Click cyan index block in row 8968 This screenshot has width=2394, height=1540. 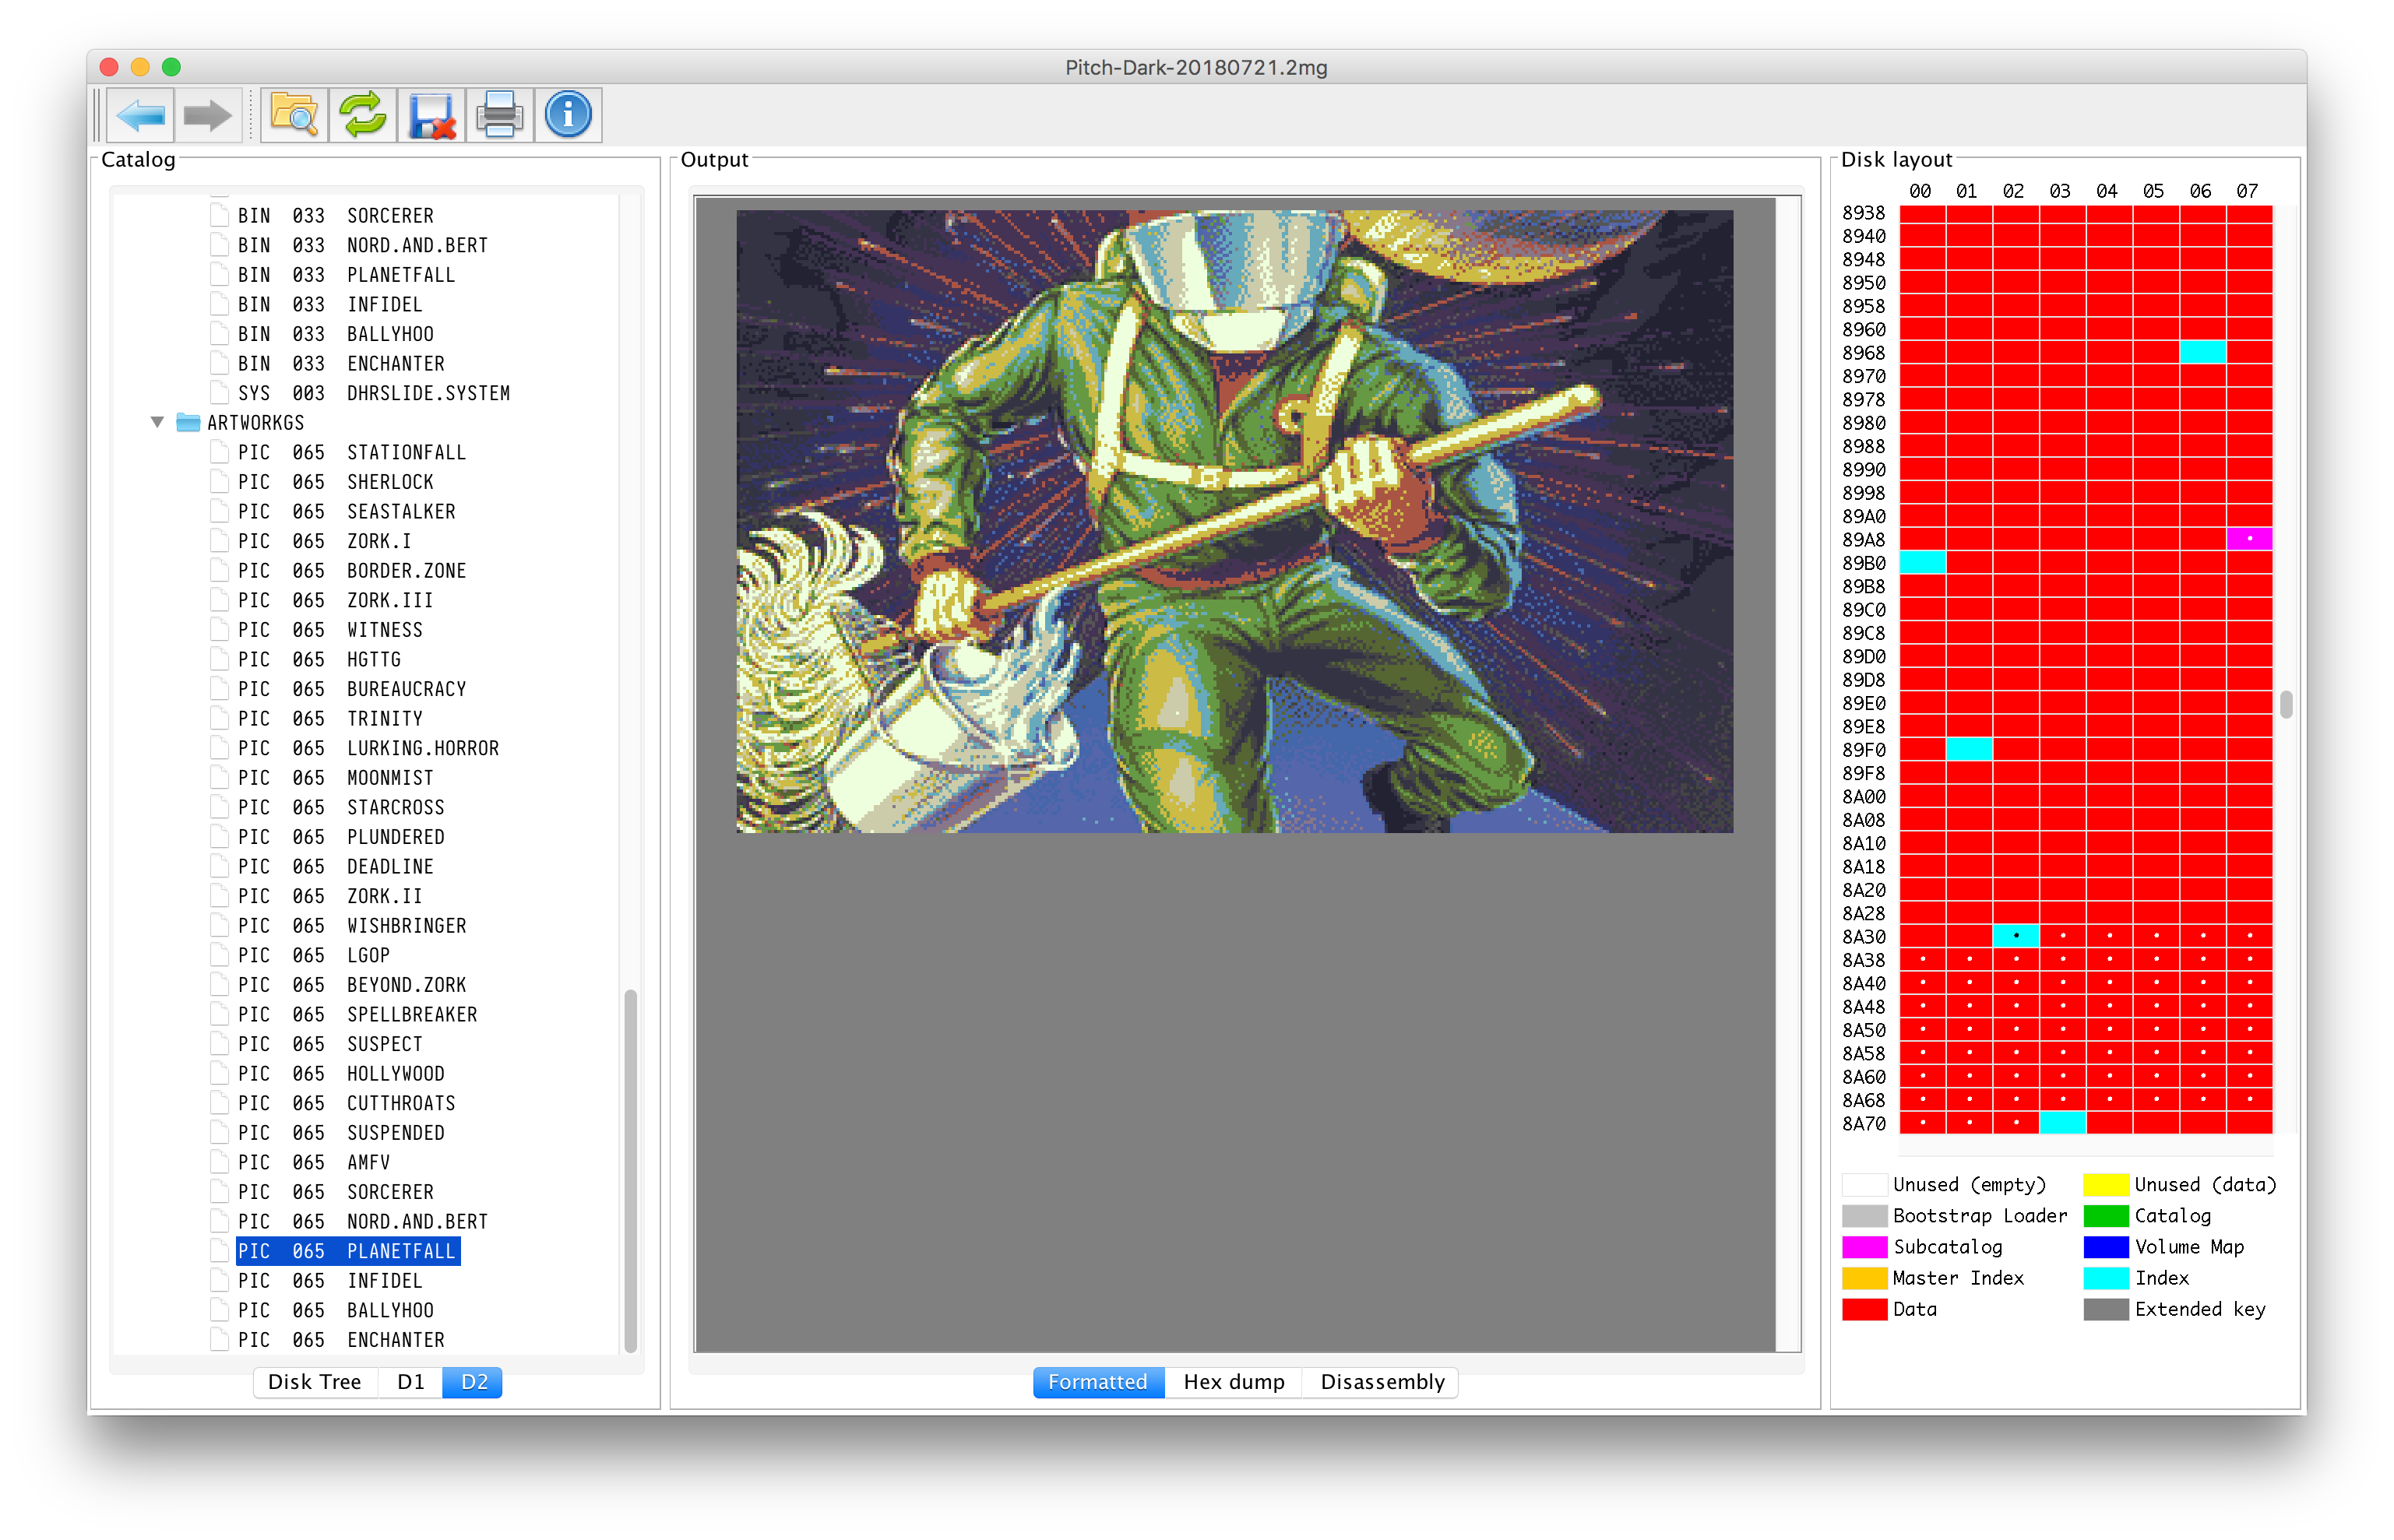pyautogui.click(x=2202, y=352)
